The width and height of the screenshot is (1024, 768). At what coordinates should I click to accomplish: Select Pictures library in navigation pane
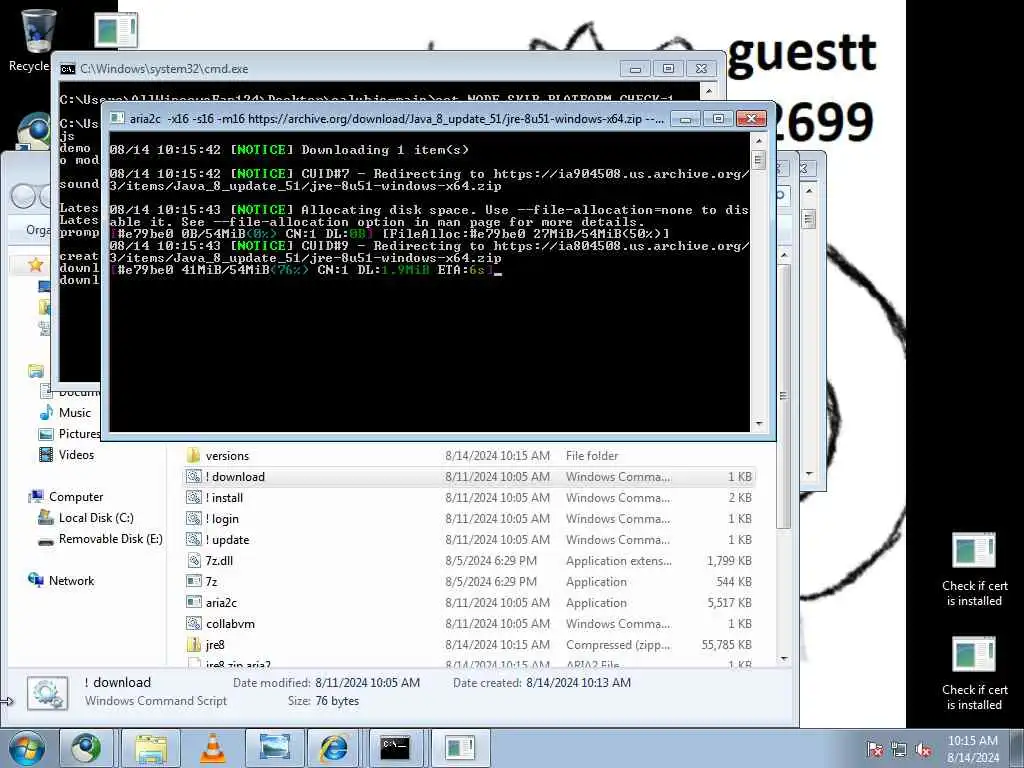tap(69, 434)
